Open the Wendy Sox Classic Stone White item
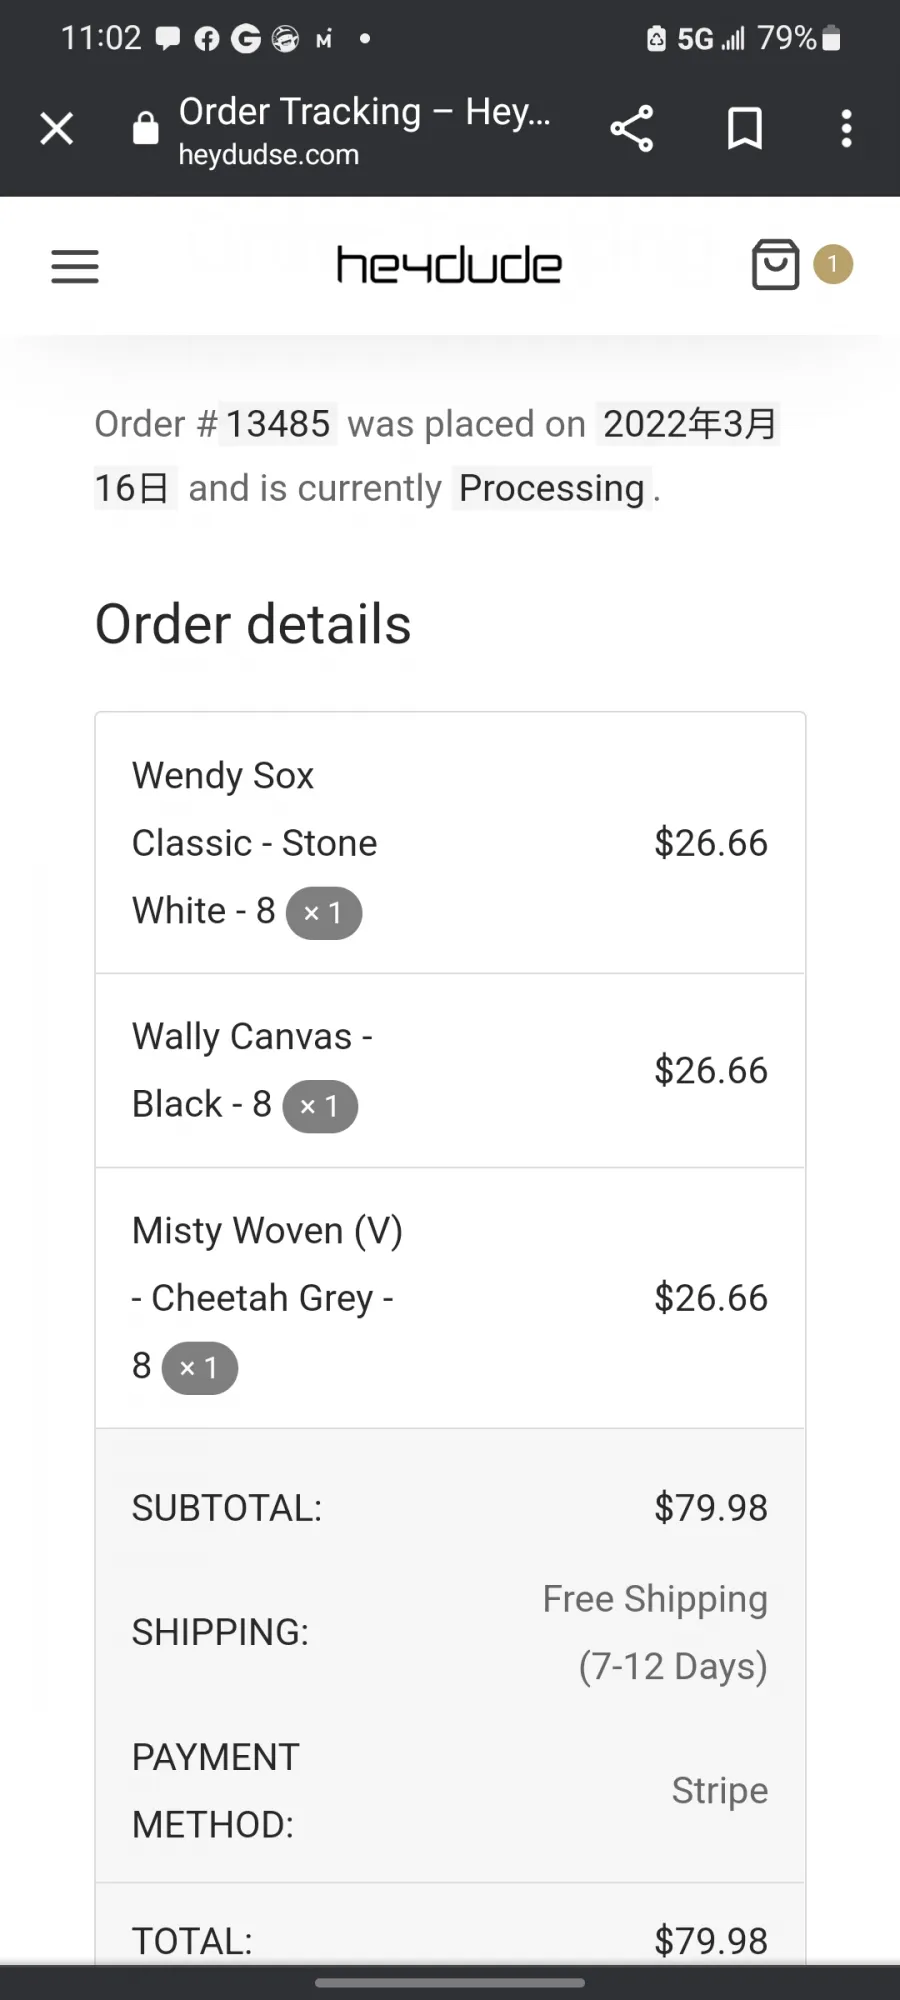The height and width of the screenshot is (2000, 900). pos(255,843)
